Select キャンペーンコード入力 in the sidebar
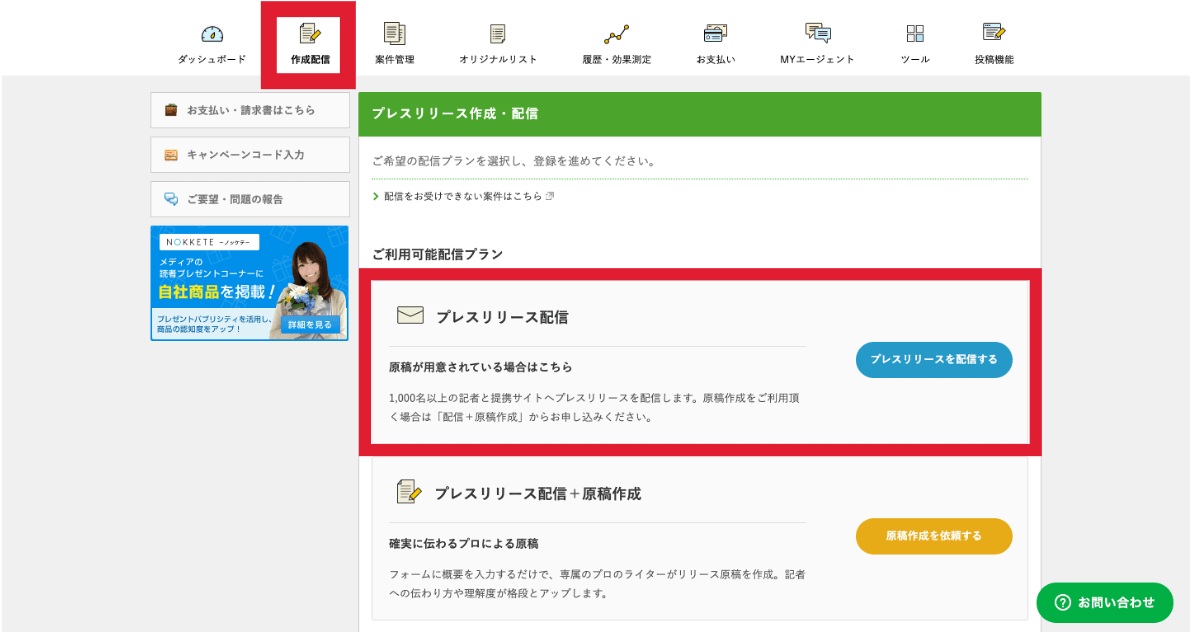This screenshot has width=1191, height=633. click(x=250, y=155)
